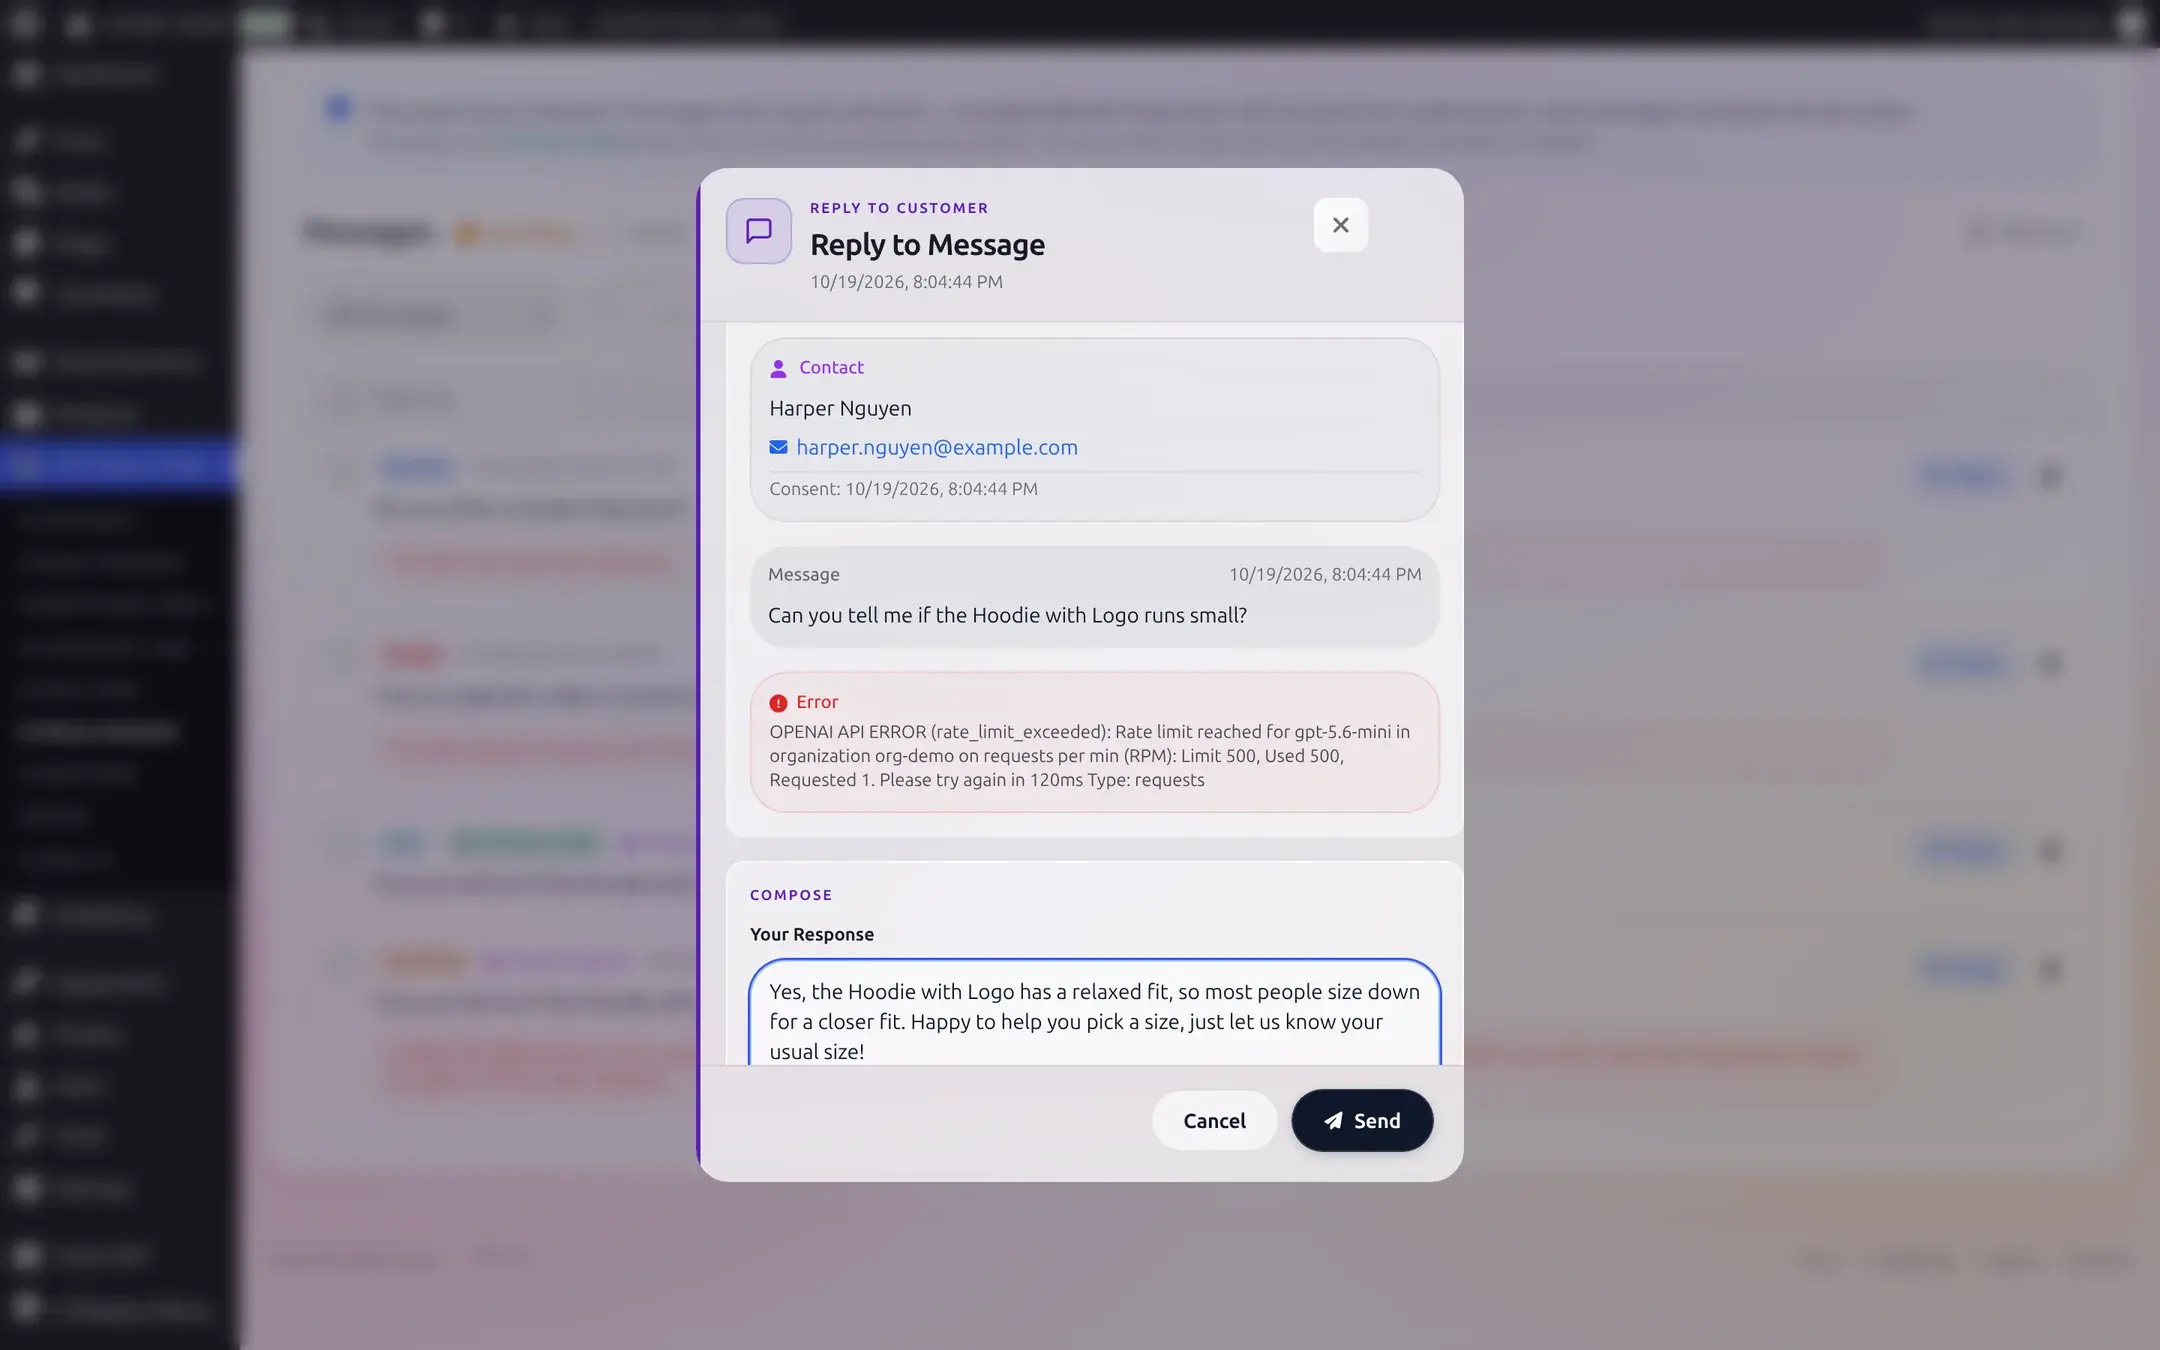
Task: Click the Message timestamp 10/19/2026, 8:04:44 PM
Action: coord(1325,574)
